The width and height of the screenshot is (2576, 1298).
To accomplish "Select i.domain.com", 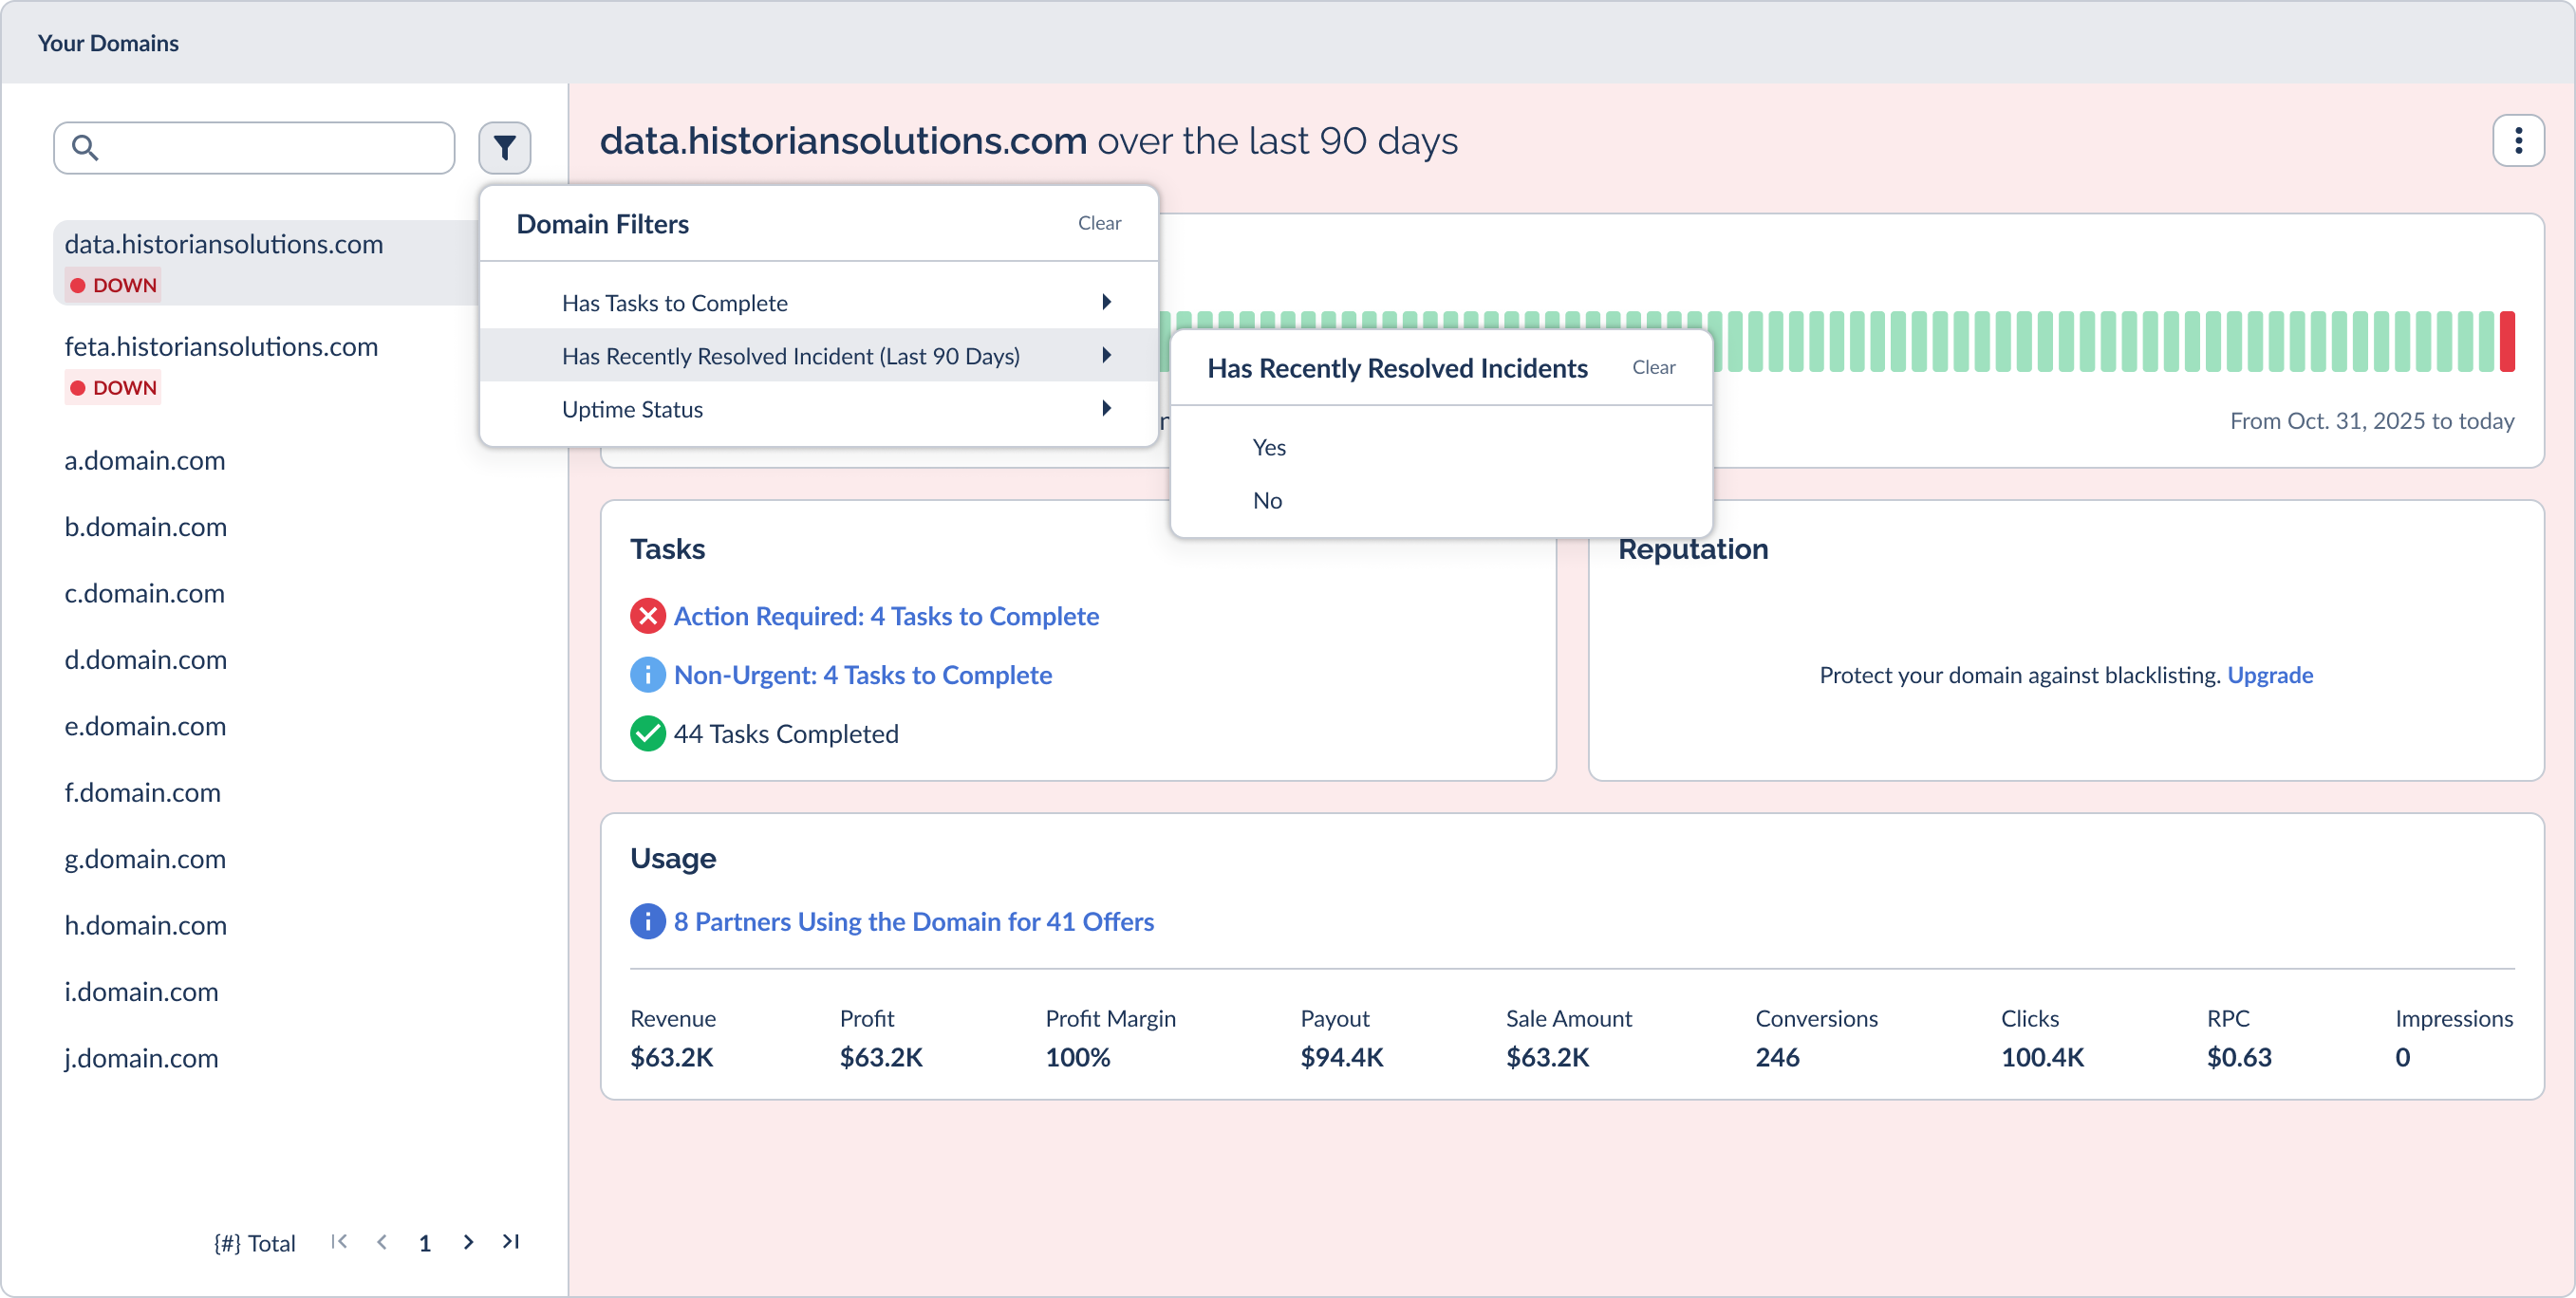I will click(141, 992).
